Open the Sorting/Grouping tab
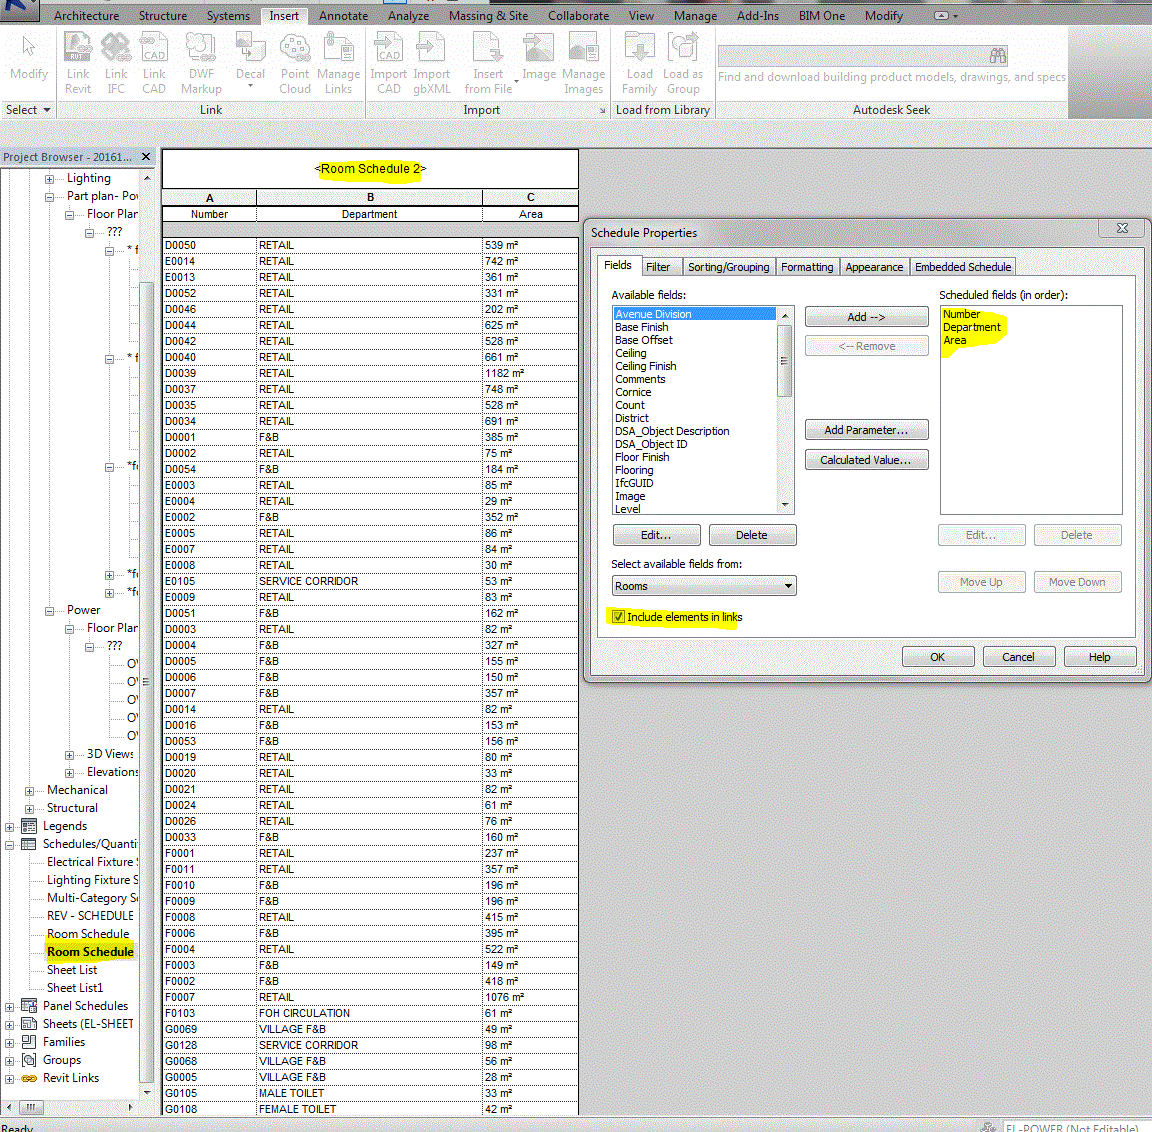 728,267
